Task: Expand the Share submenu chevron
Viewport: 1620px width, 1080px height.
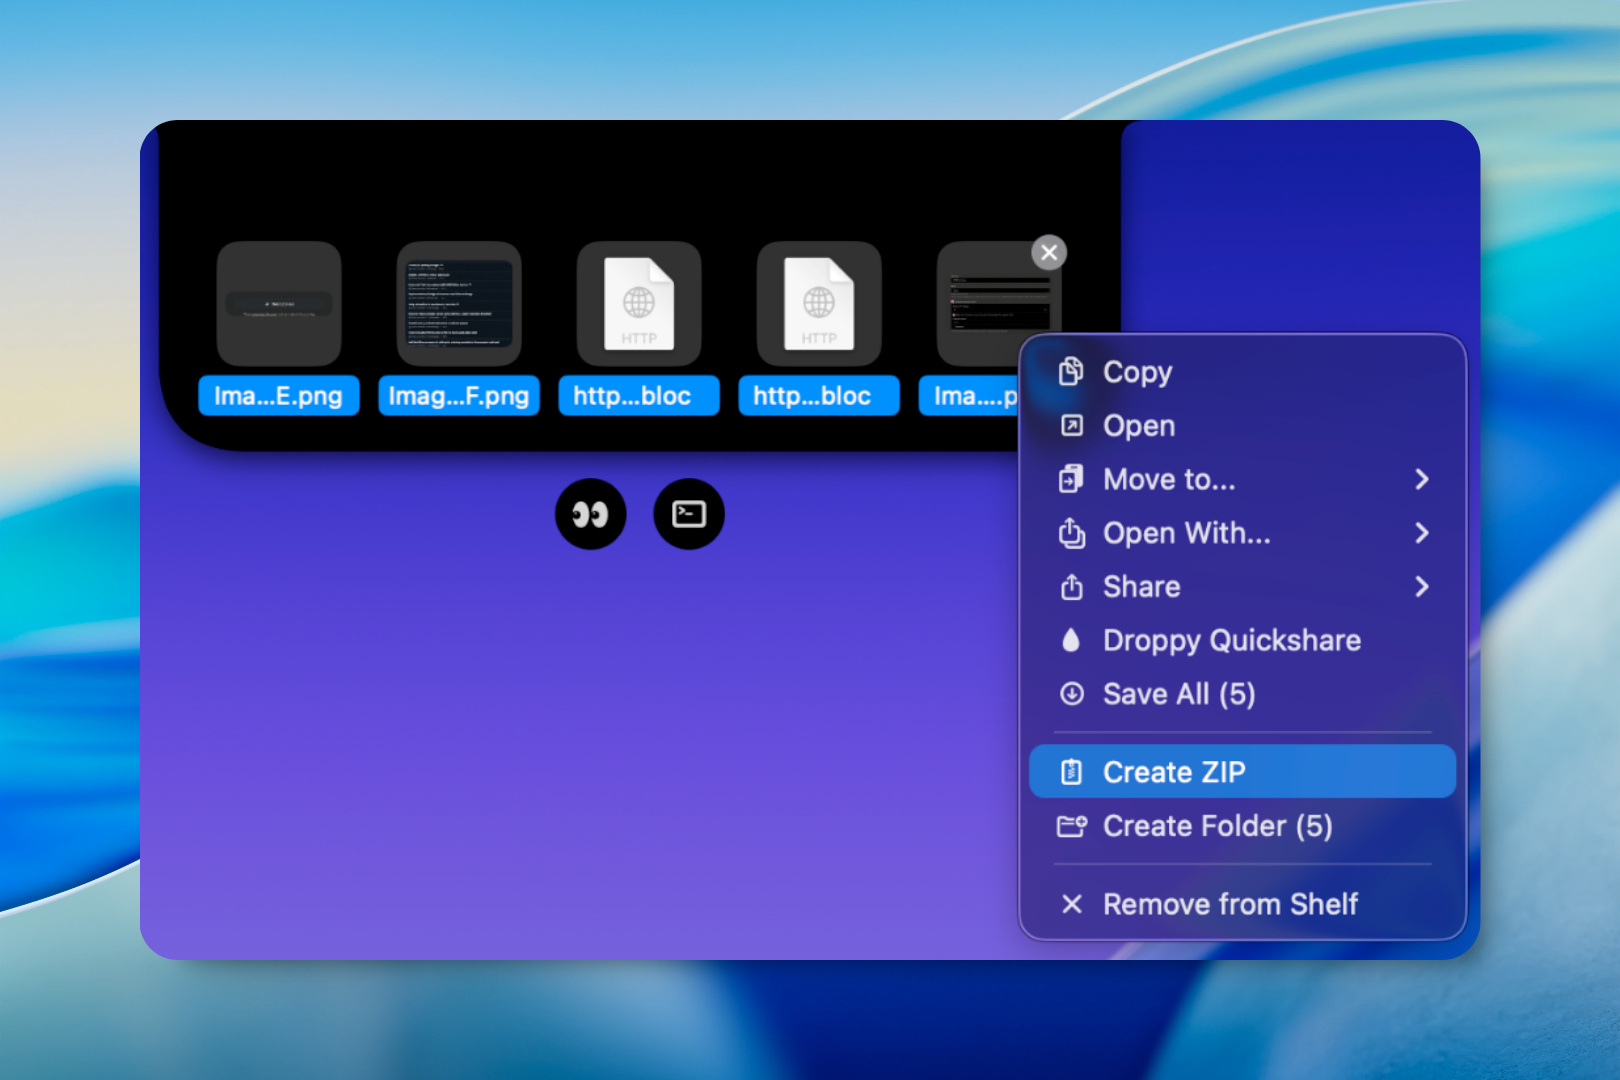Action: point(1421,587)
